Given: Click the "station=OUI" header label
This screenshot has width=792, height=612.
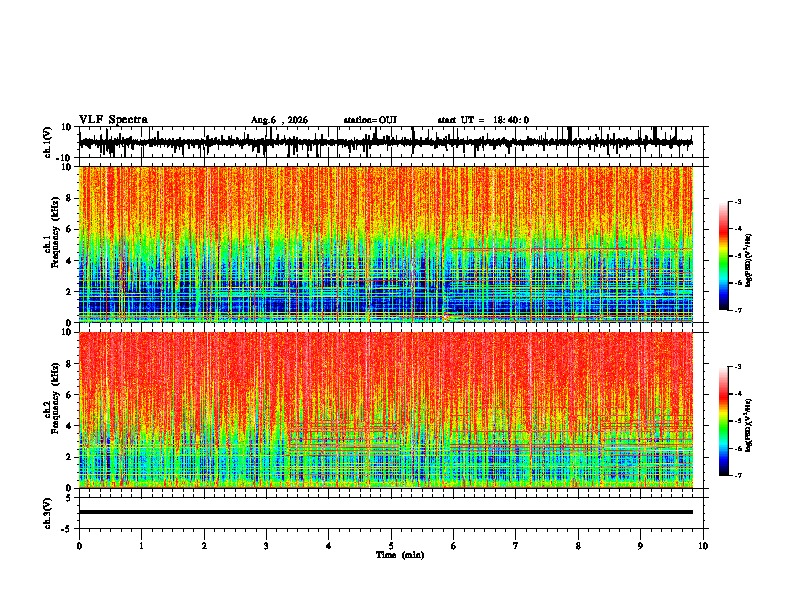Looking at the screenshot, I should 370,120.
